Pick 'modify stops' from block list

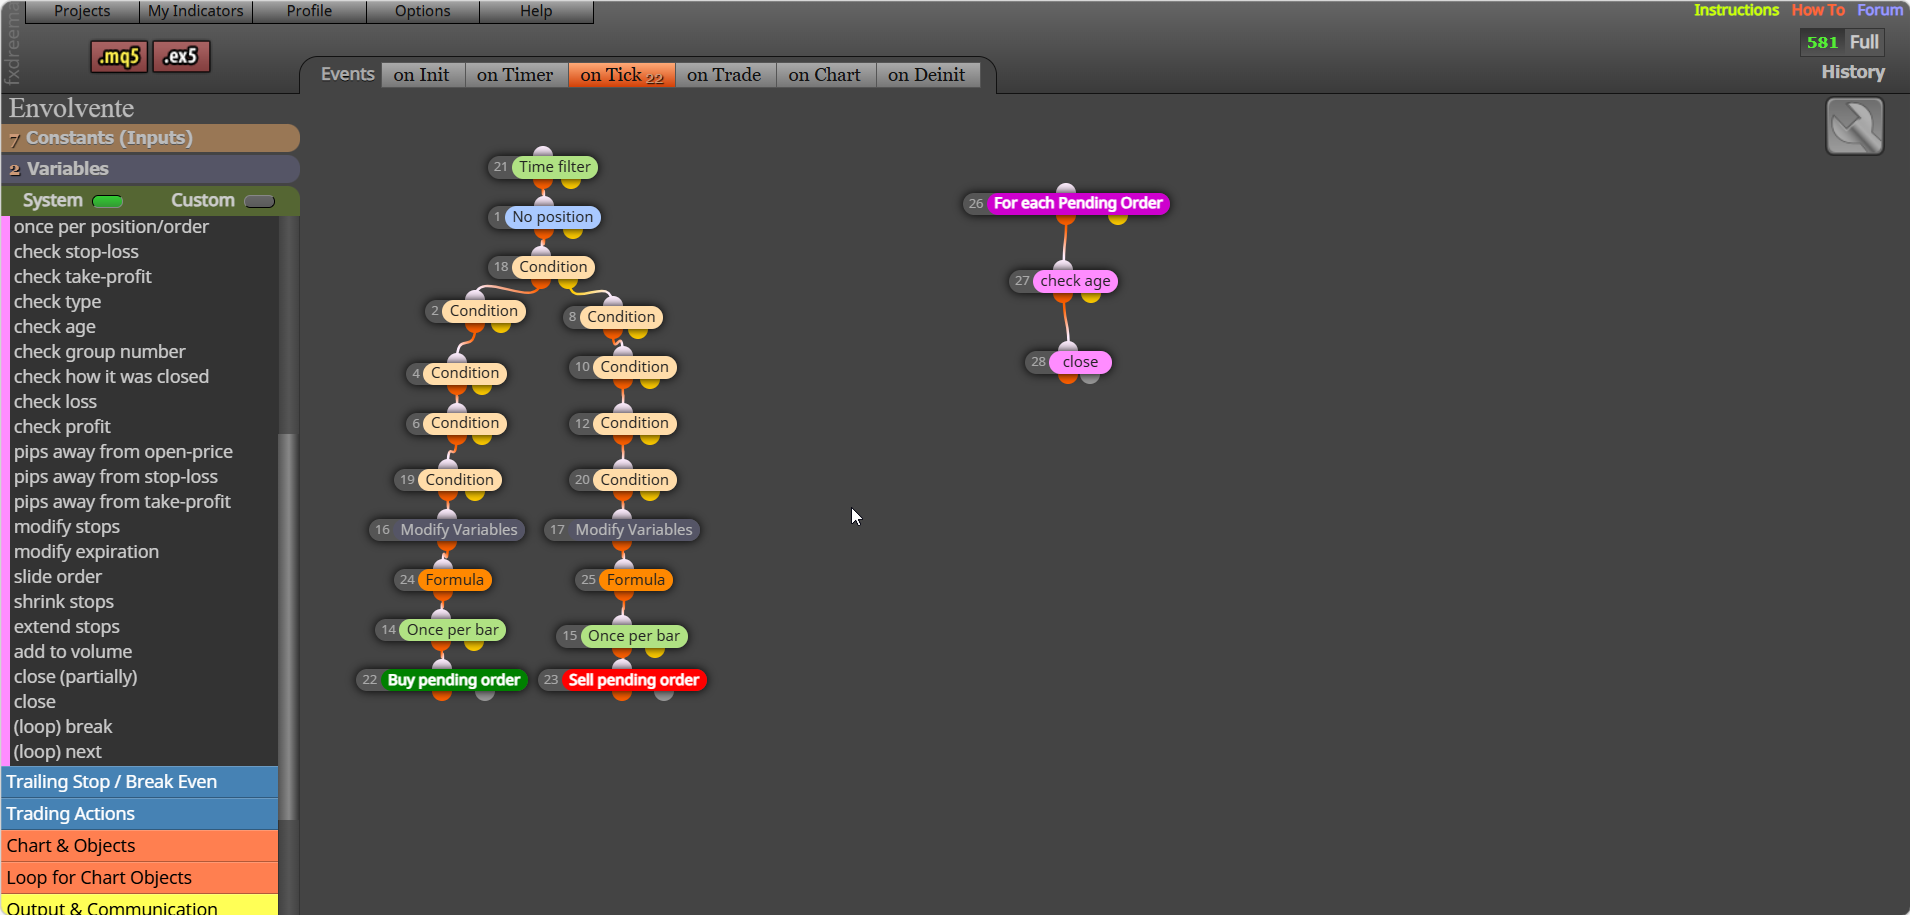pos(67,527)
